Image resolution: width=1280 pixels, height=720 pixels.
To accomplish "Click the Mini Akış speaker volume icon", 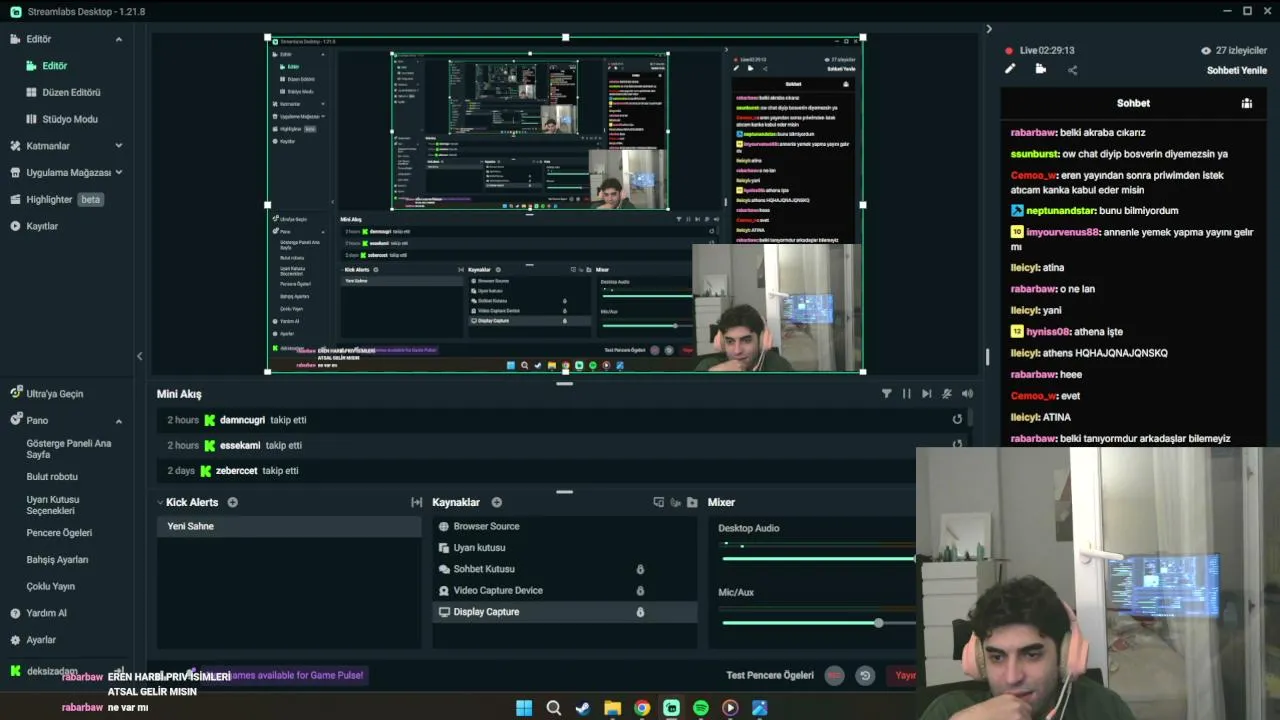I will click(967, 394).
